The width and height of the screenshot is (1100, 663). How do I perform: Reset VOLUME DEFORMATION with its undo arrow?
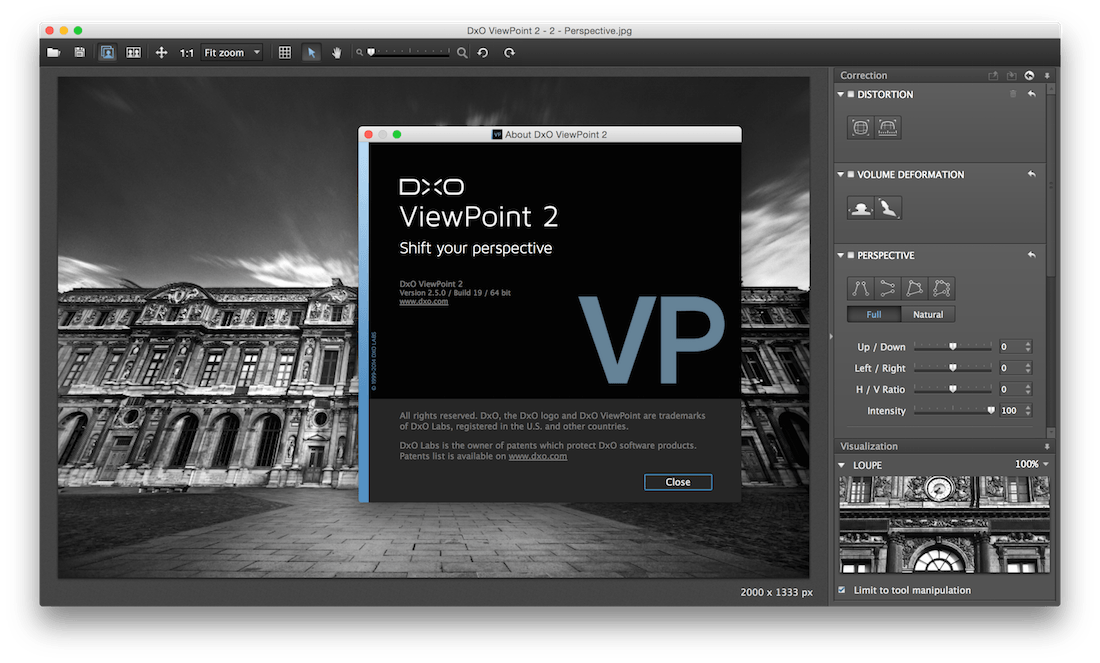click(x=1031, y=174)
